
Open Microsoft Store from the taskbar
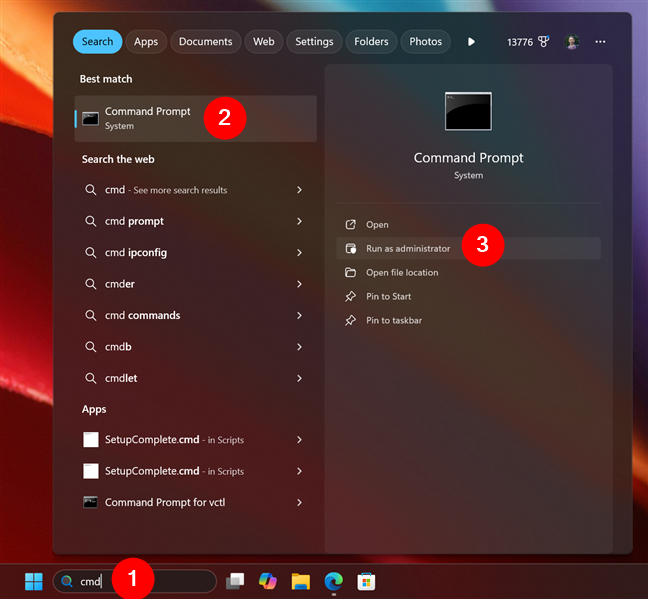pos(366,581)
